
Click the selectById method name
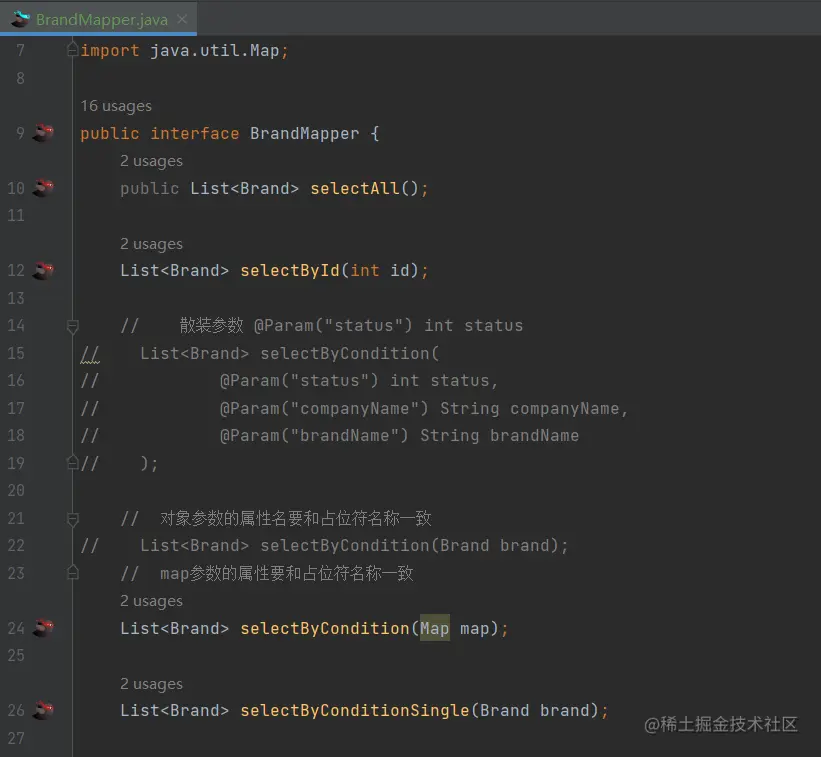pyautogui.click(x=290, y=271)
